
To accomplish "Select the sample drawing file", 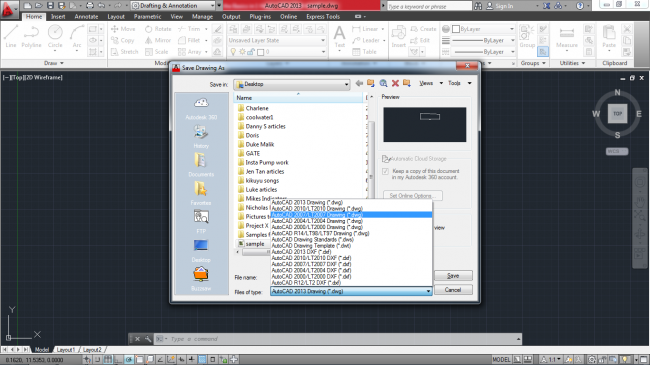I will click(251, 244).
